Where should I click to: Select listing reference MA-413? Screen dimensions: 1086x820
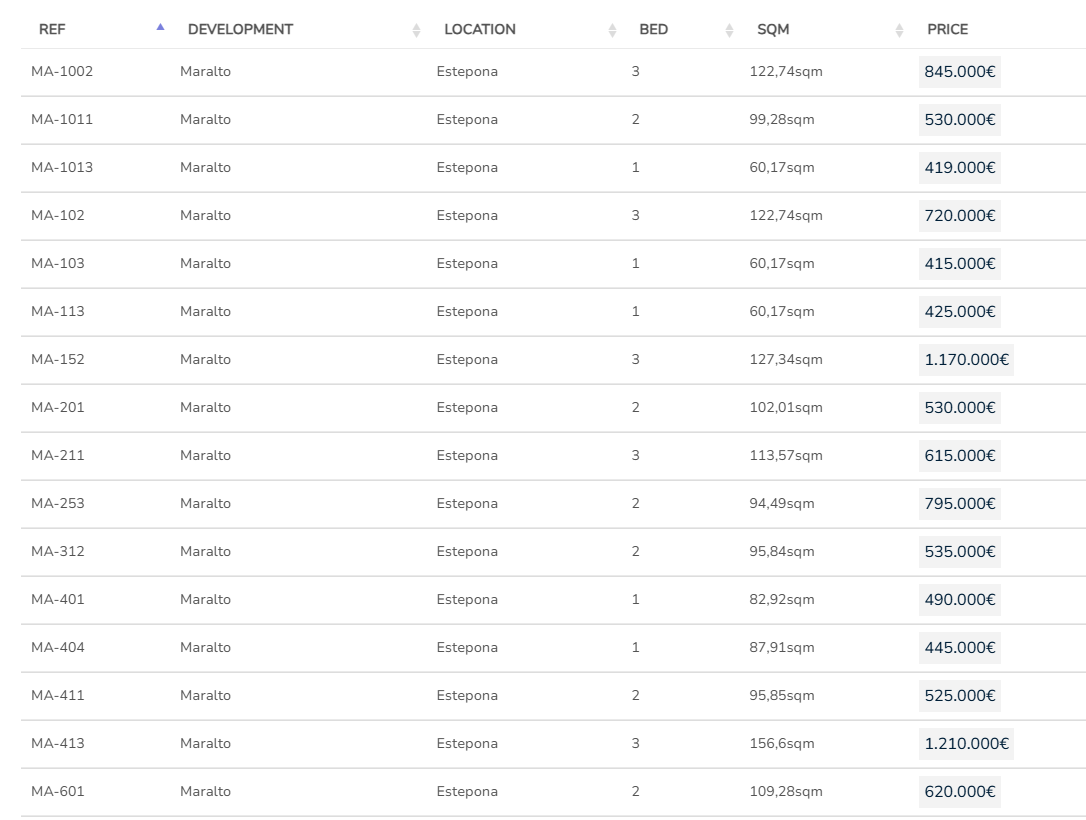click(x=58, y=744)
